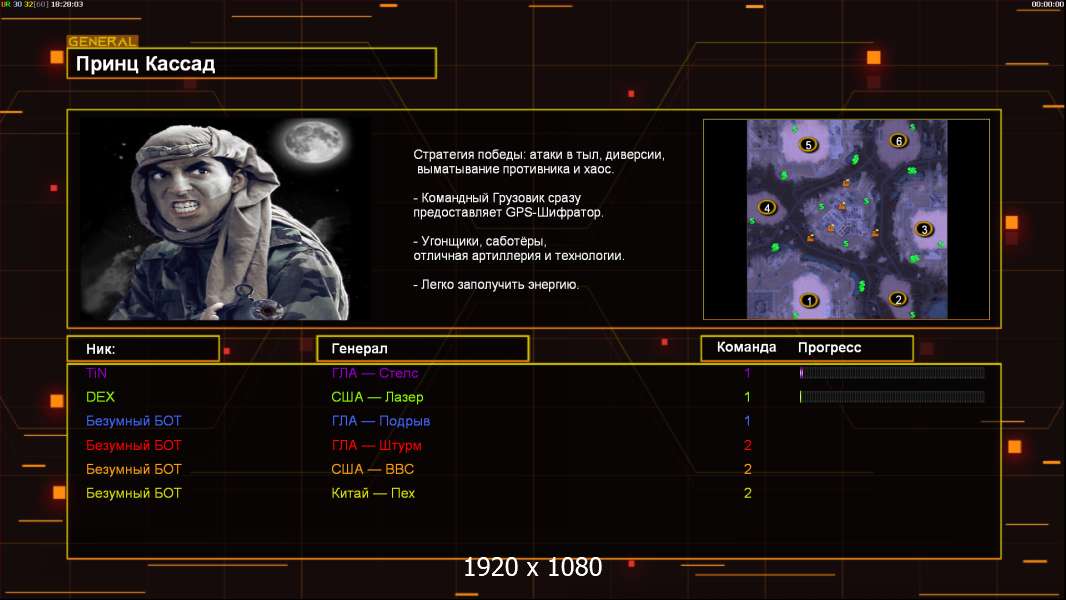Click the DEX loading progress bar
The height and width of the screenshot is (600, 1066).
pyautogui.click(x=892, y=397)
